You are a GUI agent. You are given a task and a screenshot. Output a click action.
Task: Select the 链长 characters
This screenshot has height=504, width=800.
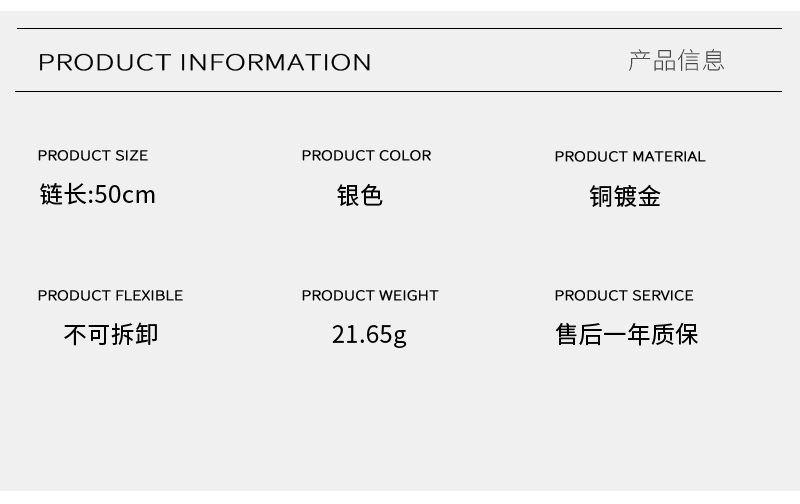click(x=64, y=194)
